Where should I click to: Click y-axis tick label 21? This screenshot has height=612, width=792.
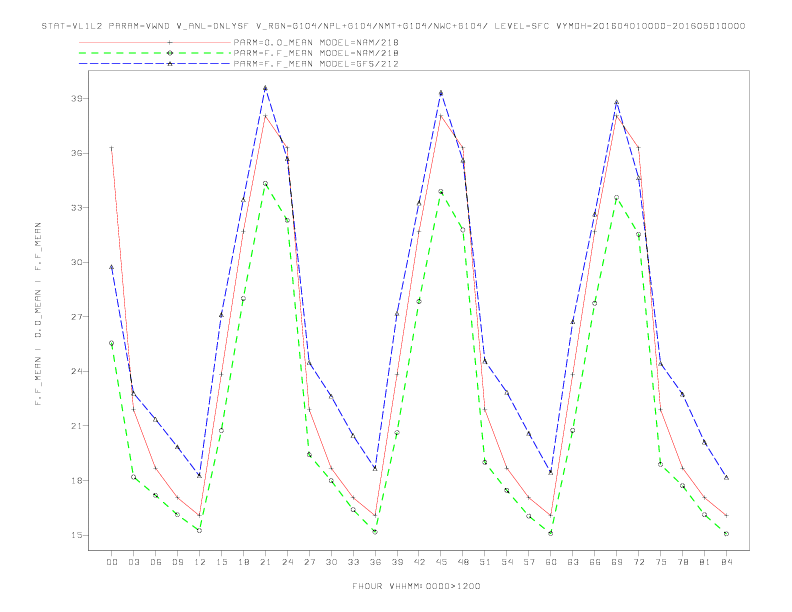point(77,426)
